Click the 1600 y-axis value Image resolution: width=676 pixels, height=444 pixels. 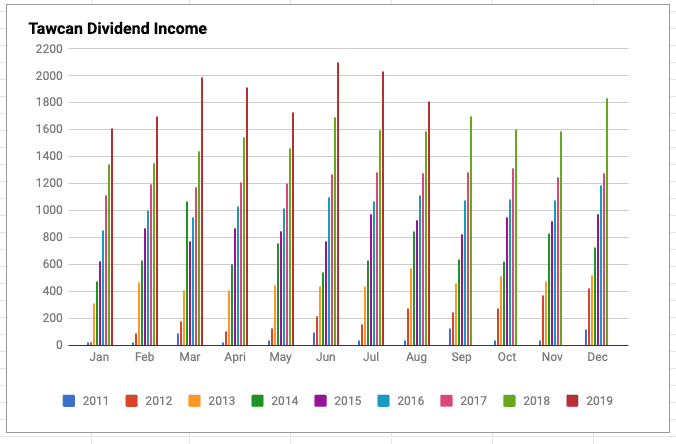tap(49, 129)
